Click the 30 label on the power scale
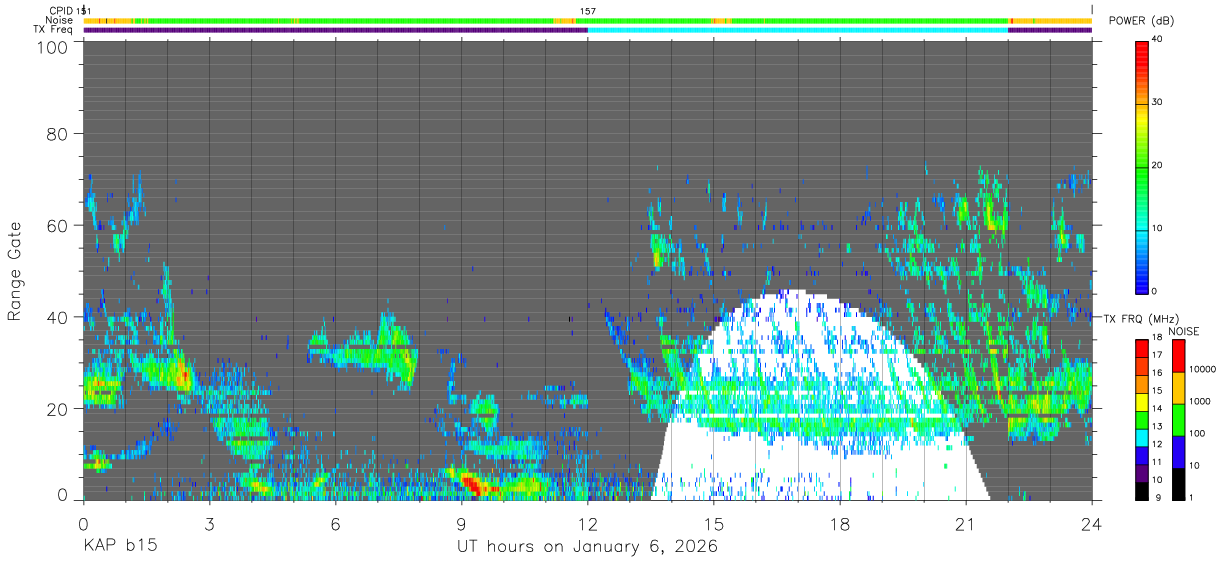 1158,103
